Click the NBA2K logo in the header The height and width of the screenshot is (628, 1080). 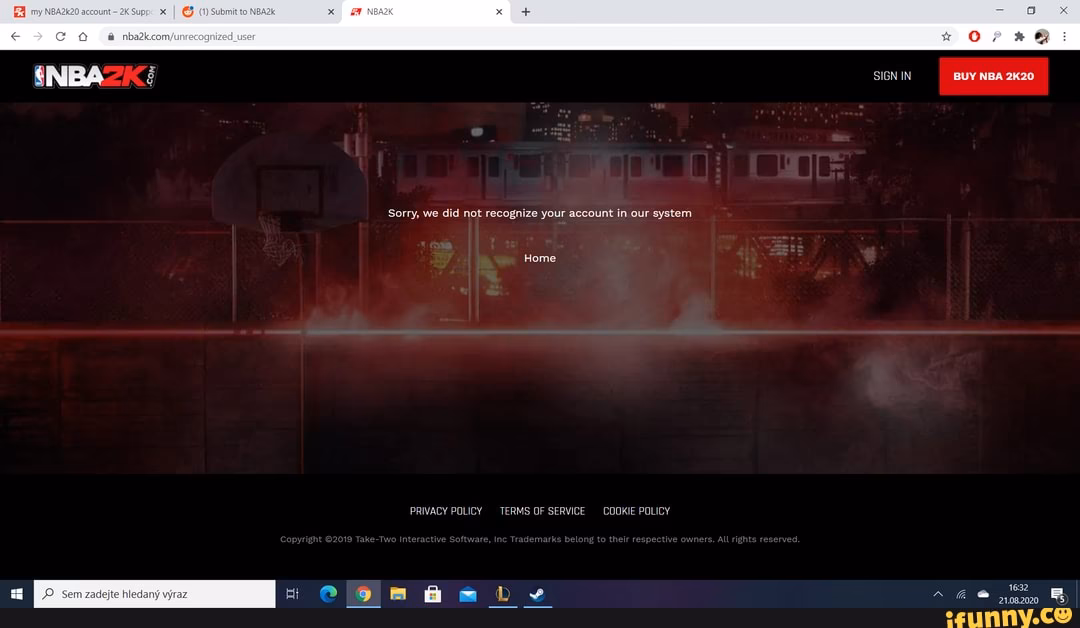[x=95, y=76]
